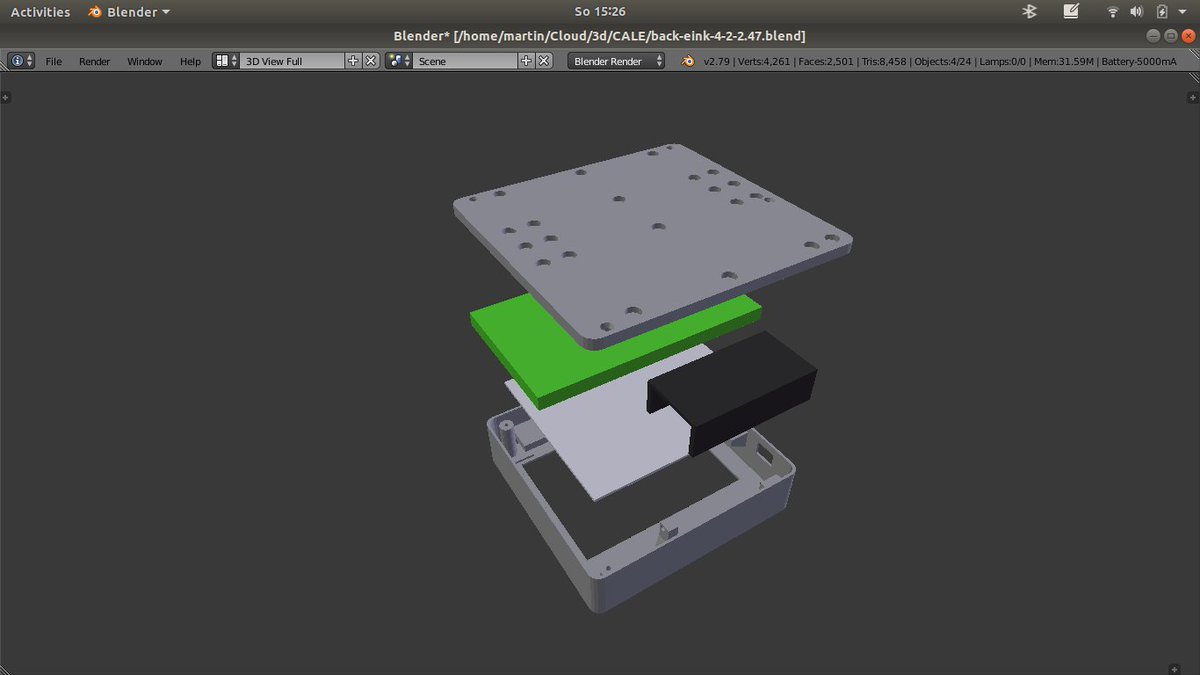Open the File menu
The image size is (1200, 675).
click(x=54, y=61)
